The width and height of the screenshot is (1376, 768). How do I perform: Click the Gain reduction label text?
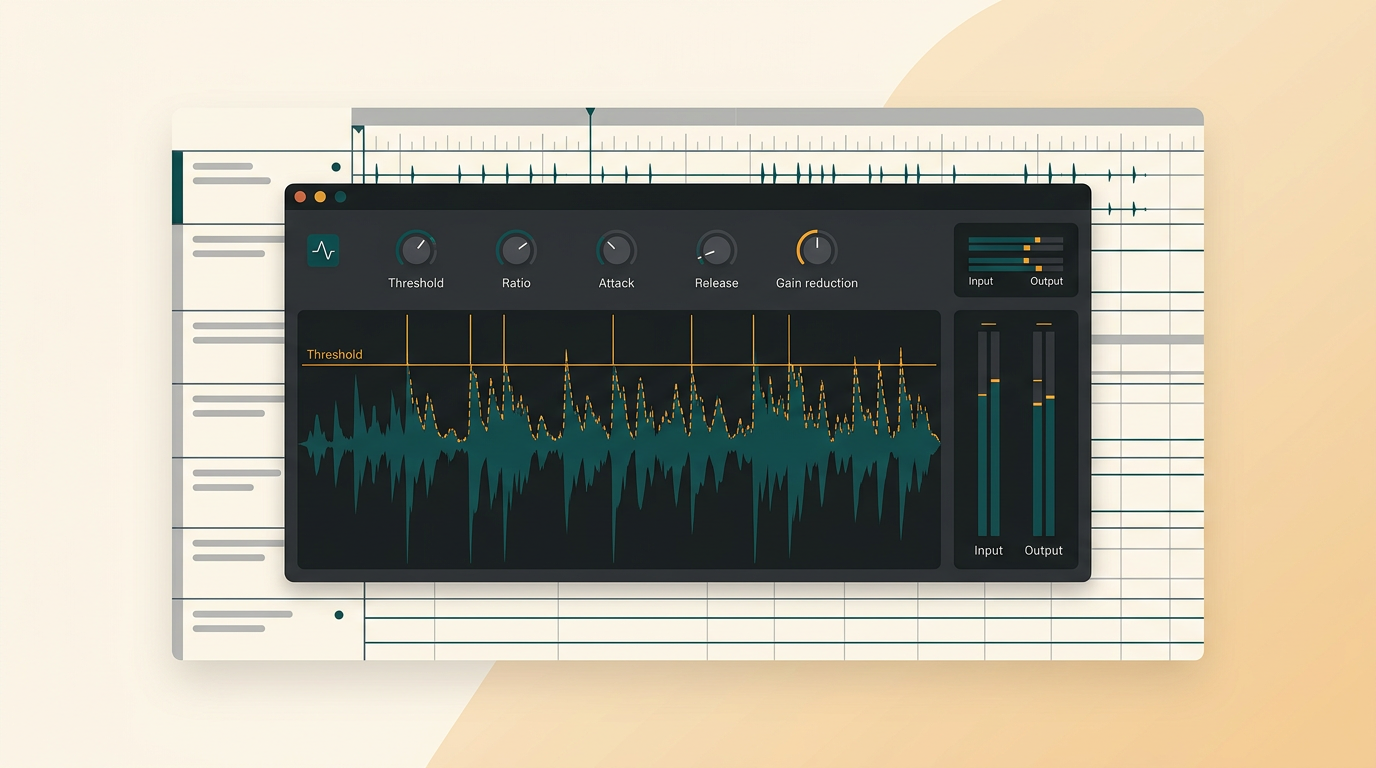tap(817, 283)
